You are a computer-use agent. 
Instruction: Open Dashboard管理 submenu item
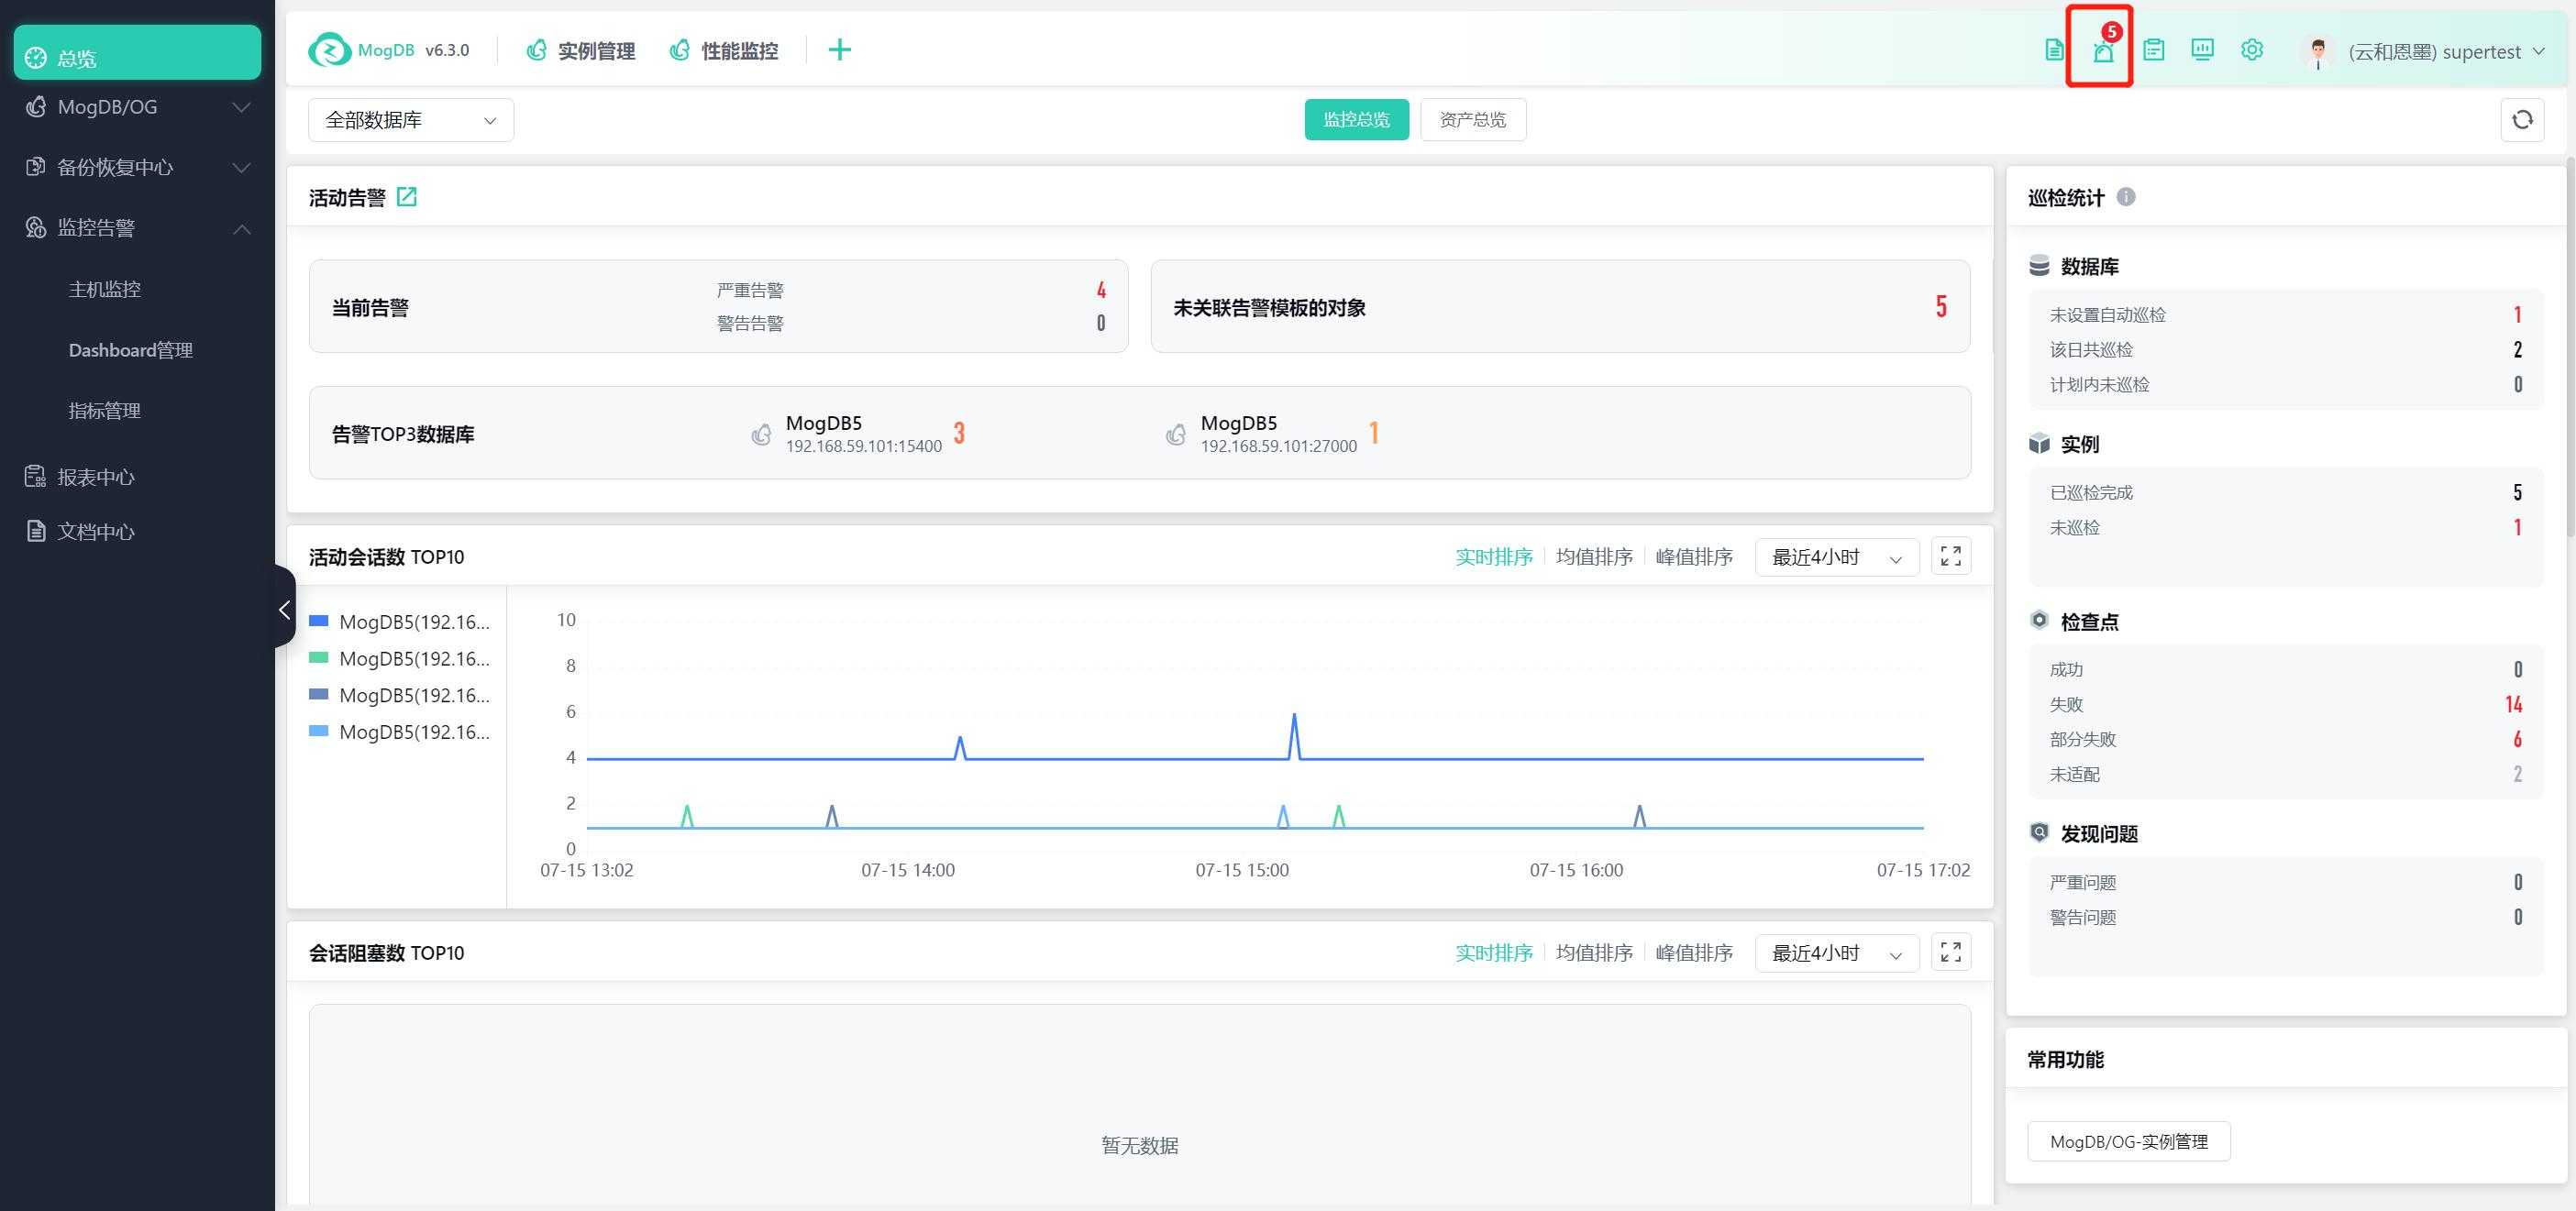click(x=131, y=350)
